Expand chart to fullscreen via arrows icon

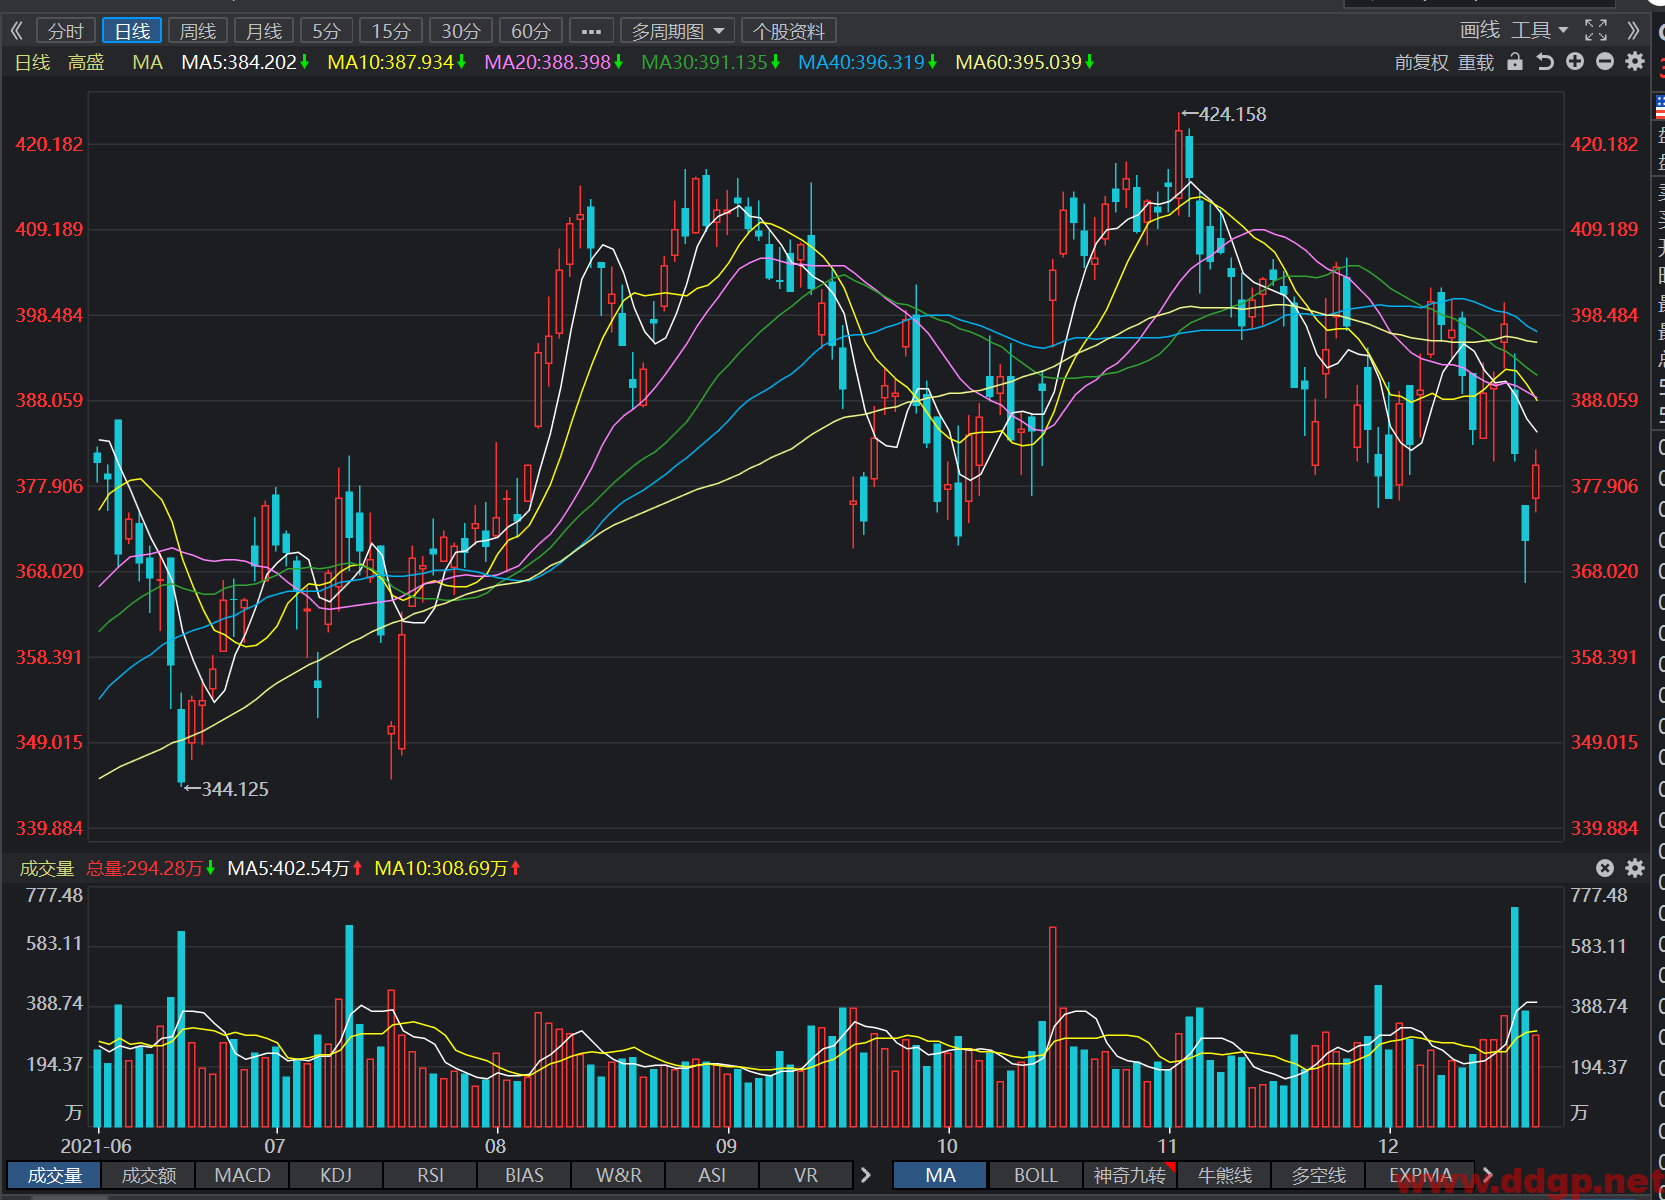(x=1596, y=30)
